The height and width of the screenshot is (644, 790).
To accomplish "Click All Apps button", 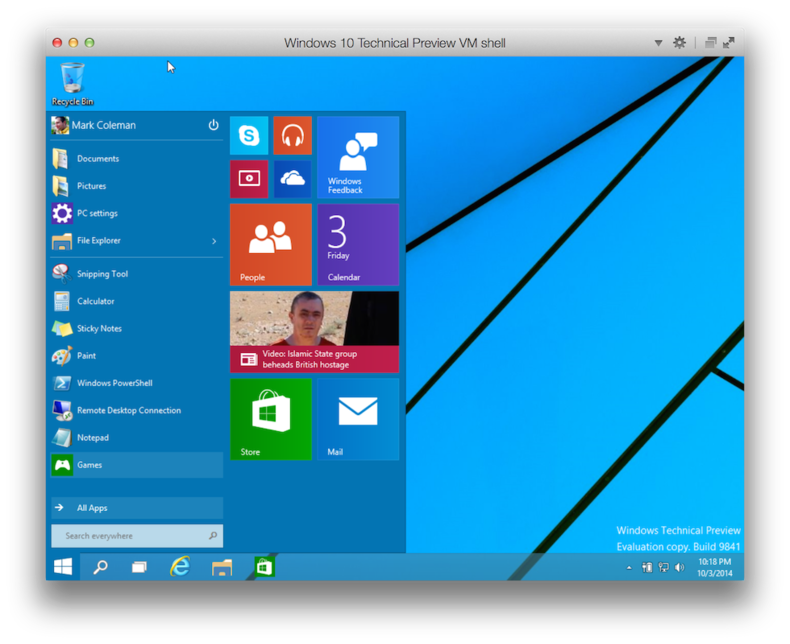I will (137, 508).
